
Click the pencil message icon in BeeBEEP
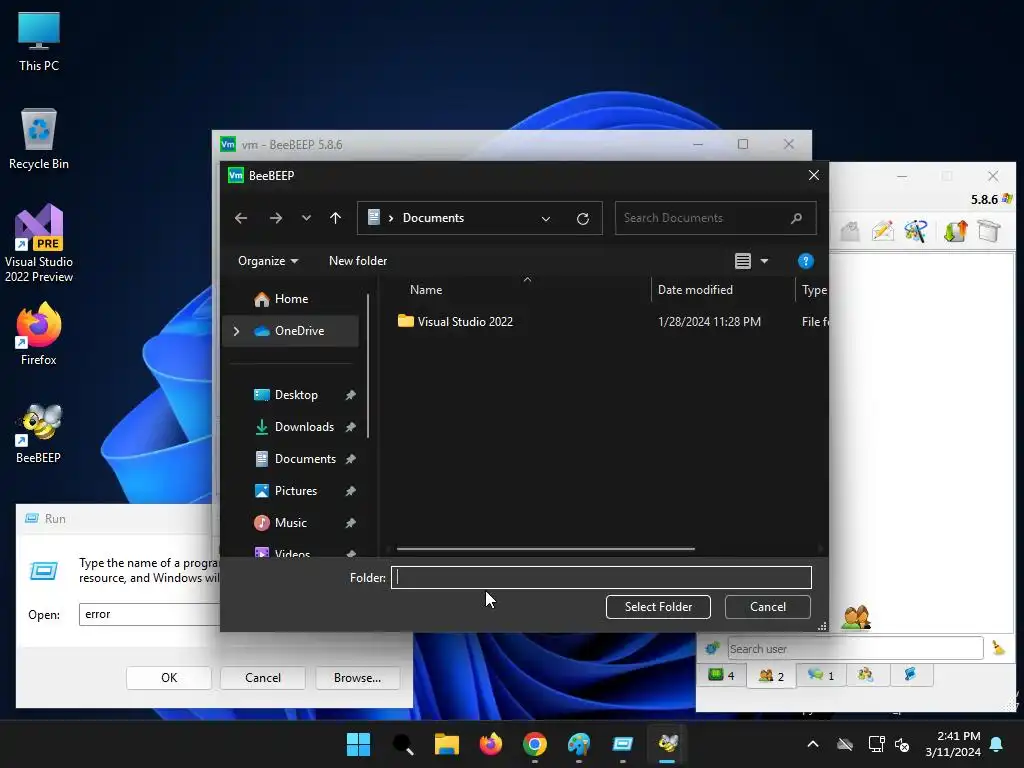point(882,231)
